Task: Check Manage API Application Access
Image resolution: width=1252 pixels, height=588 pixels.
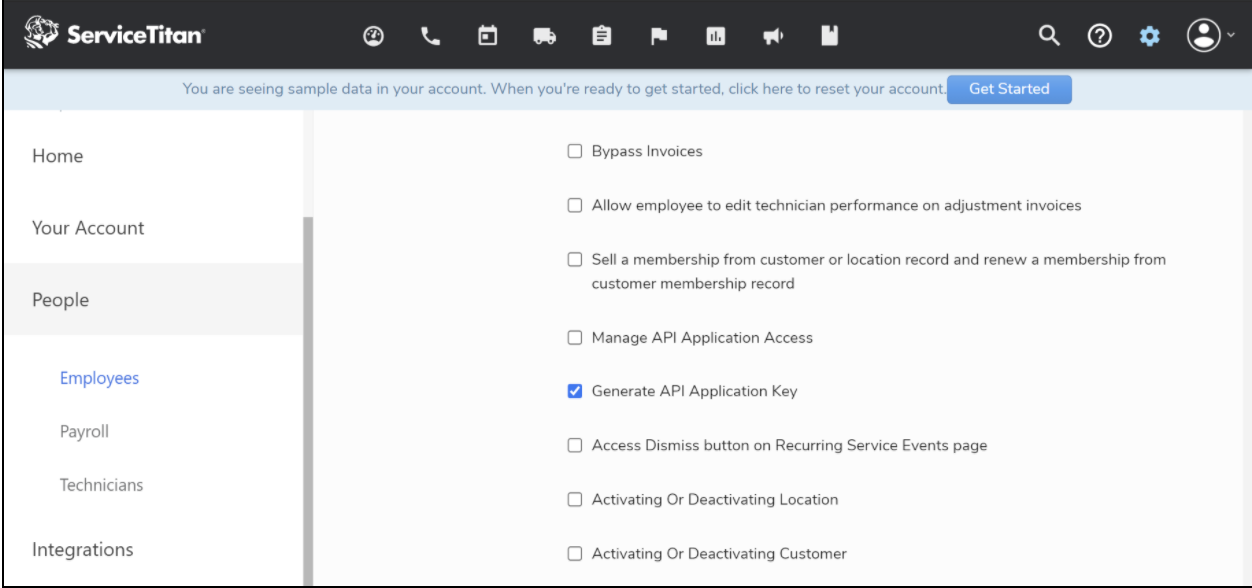Action: [x=575, y=338]
